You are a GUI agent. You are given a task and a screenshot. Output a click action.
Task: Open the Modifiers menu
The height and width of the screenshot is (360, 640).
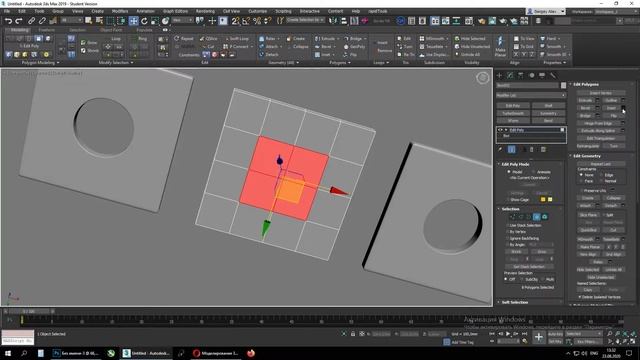120,11
